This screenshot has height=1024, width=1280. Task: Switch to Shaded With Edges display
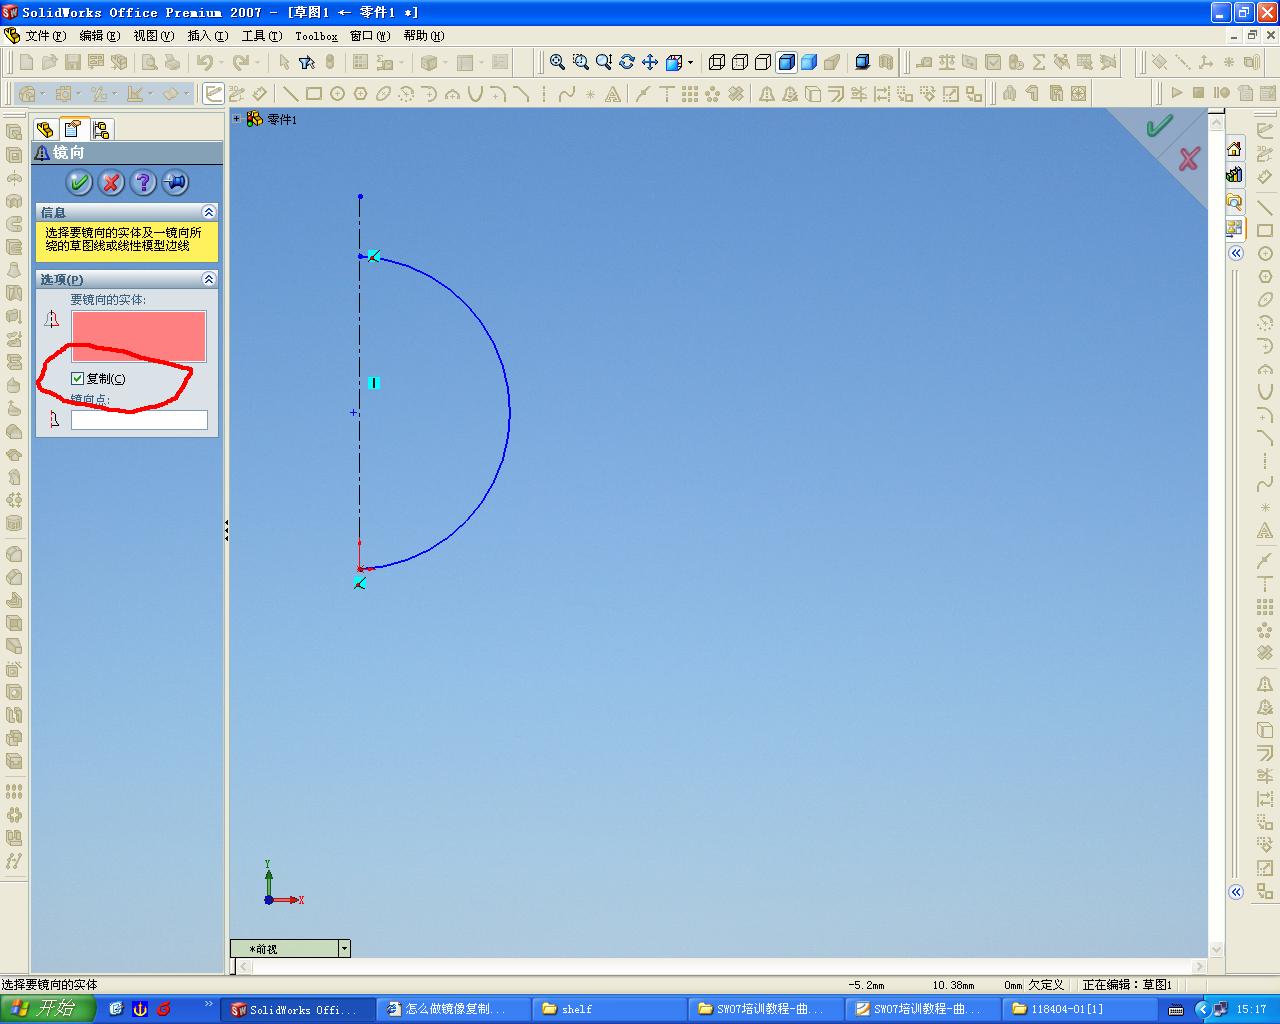tap(786, 62)
